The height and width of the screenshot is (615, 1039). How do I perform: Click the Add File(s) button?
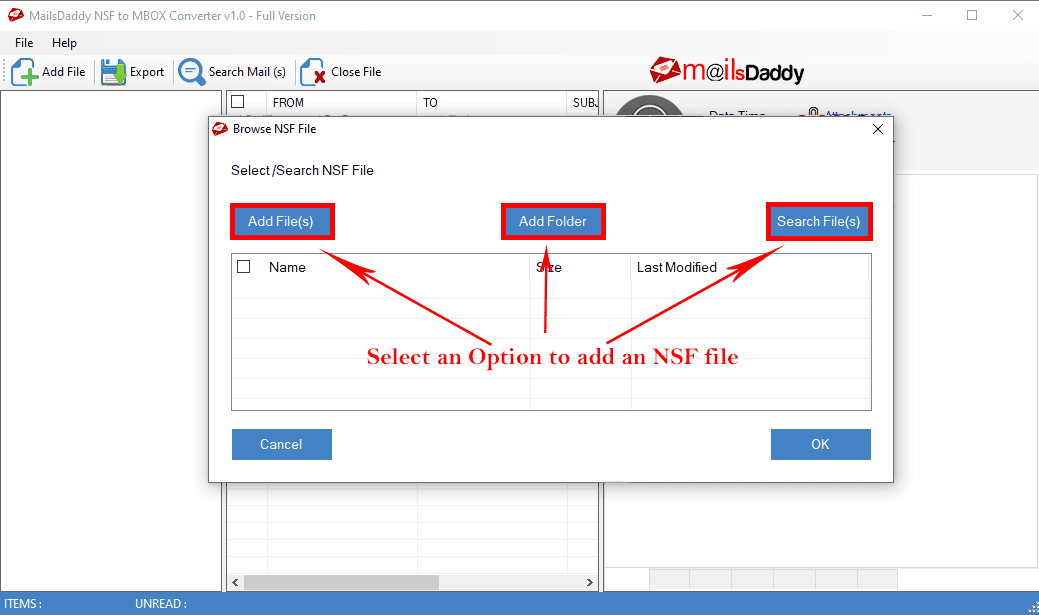[281, 221]
